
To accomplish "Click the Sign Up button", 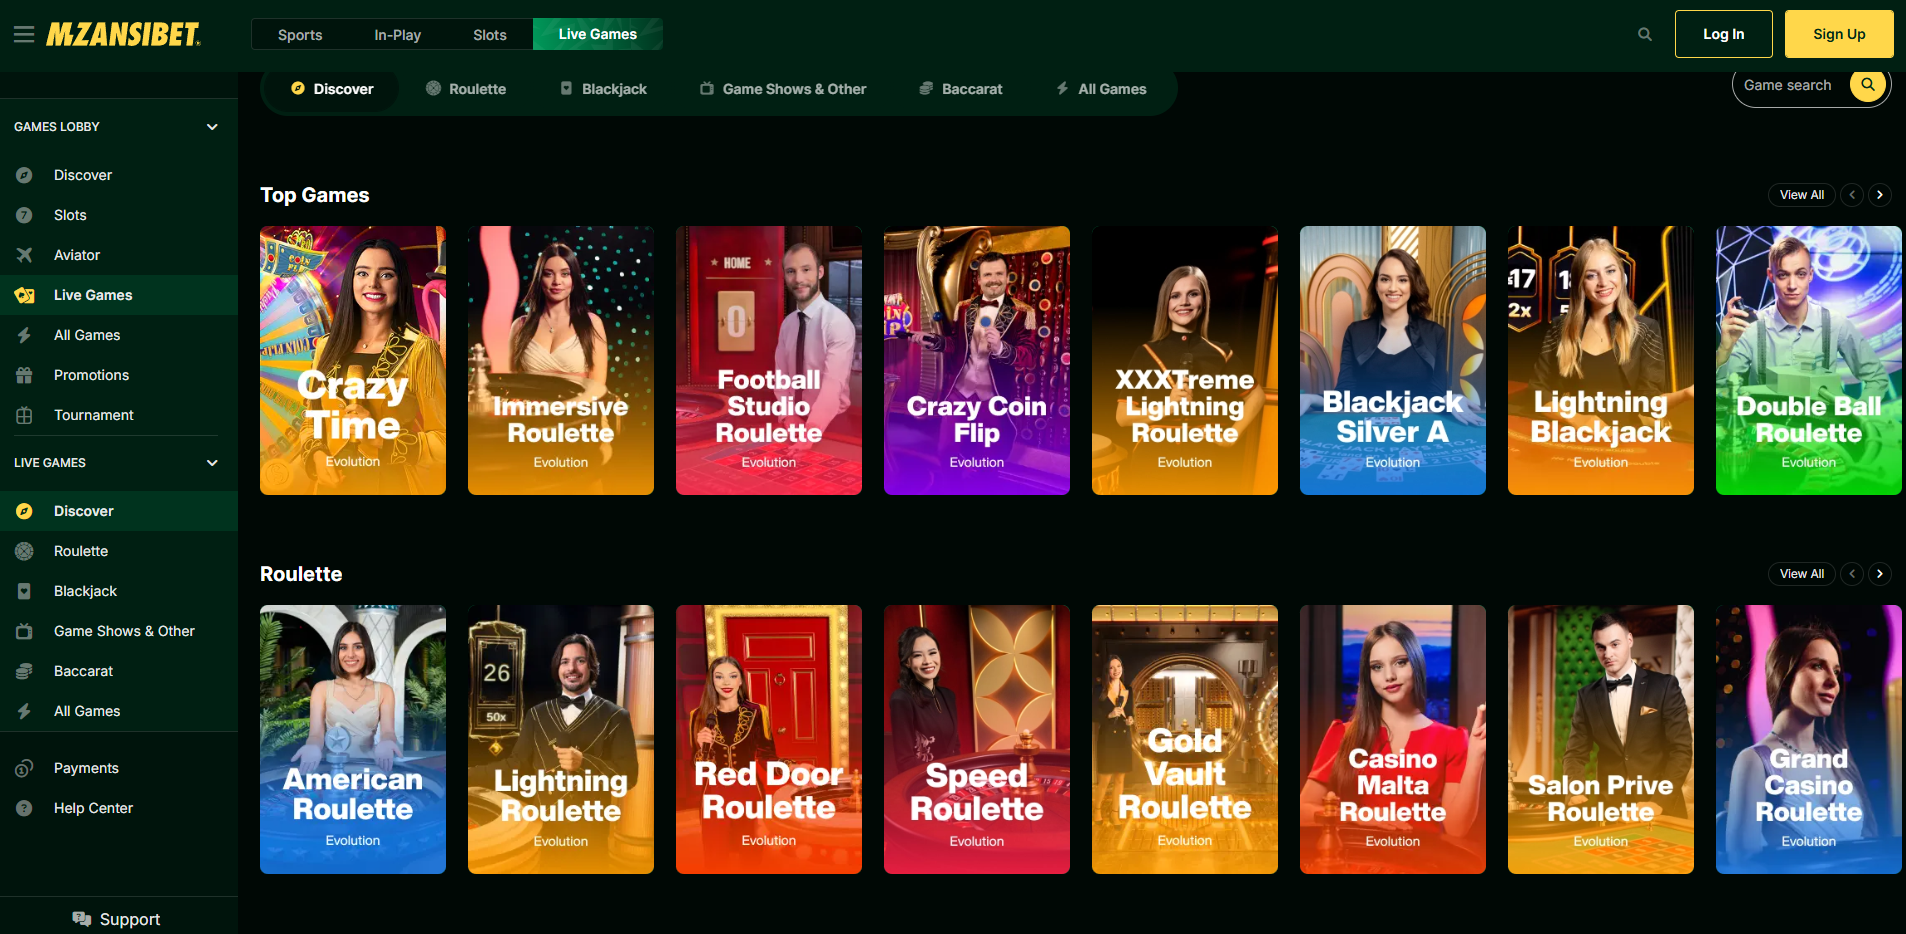I will pyautogui.click(x=1838, y=34).
